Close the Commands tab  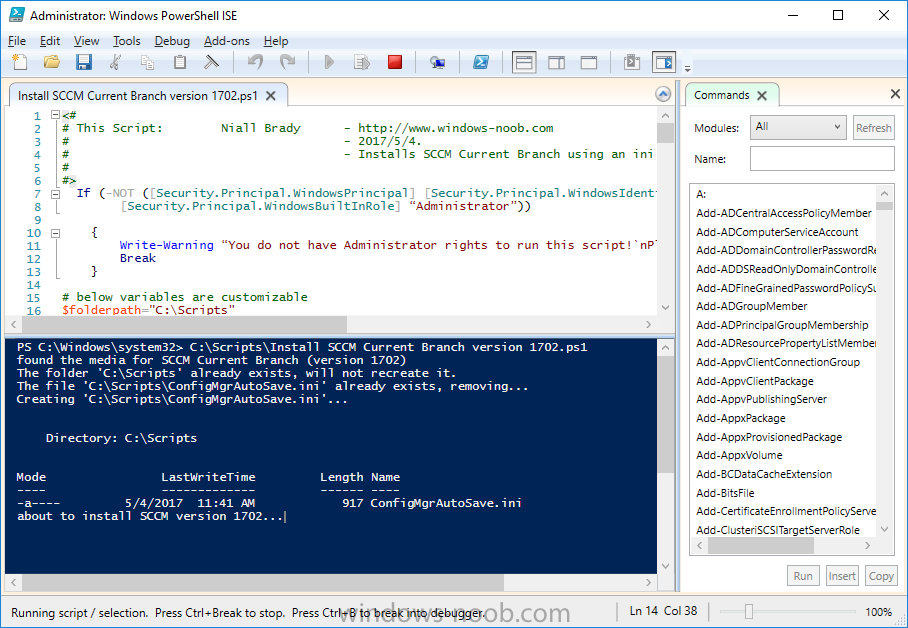point(762,96)
